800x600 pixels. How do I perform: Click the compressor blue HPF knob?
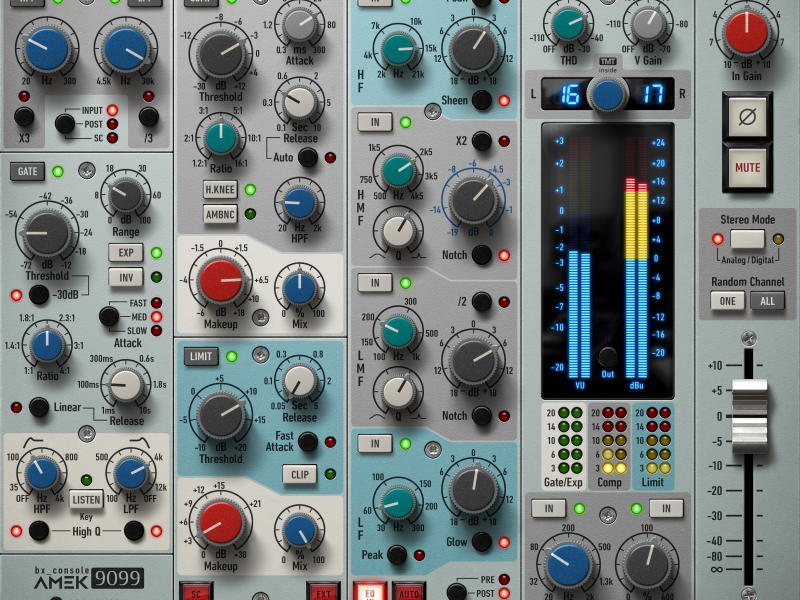pos(299,203)
